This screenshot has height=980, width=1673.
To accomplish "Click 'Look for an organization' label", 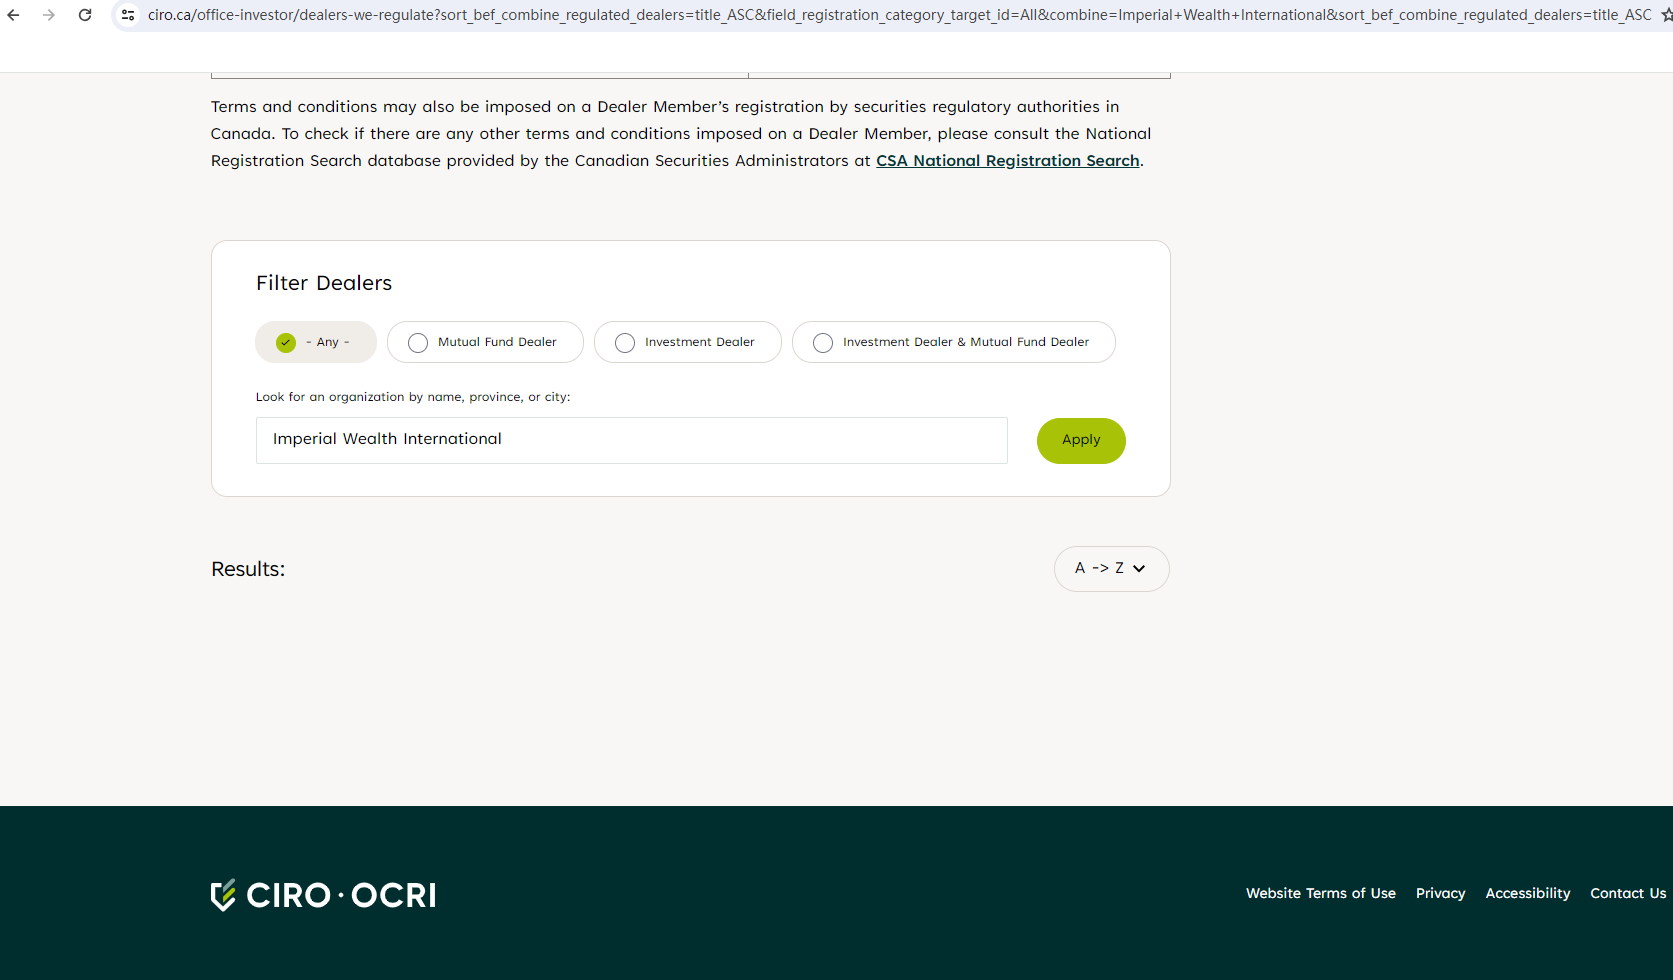I will 413,397.
